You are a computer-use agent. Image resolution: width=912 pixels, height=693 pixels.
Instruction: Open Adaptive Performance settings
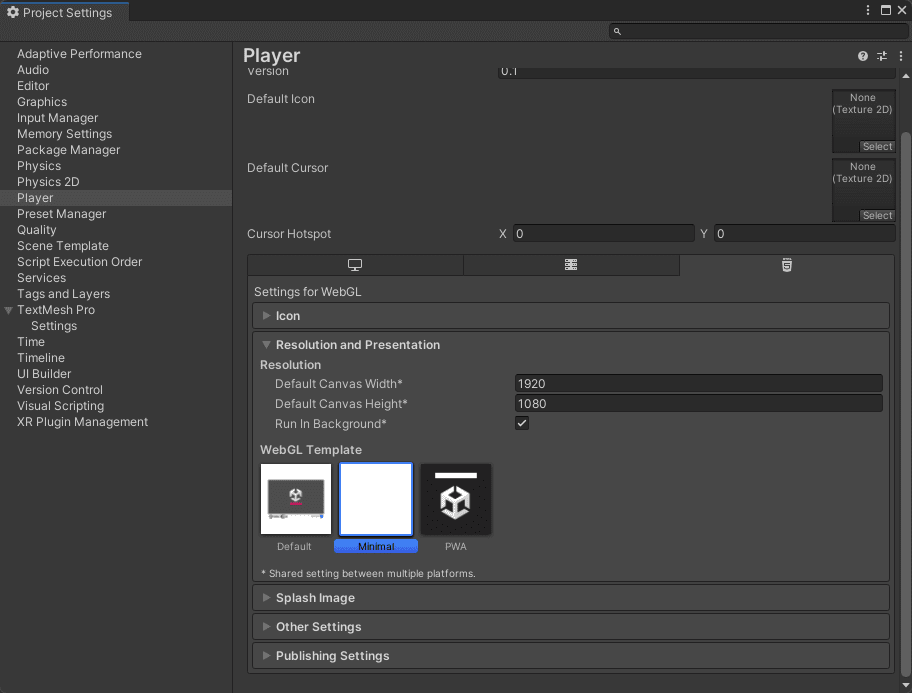pos(79,54)
